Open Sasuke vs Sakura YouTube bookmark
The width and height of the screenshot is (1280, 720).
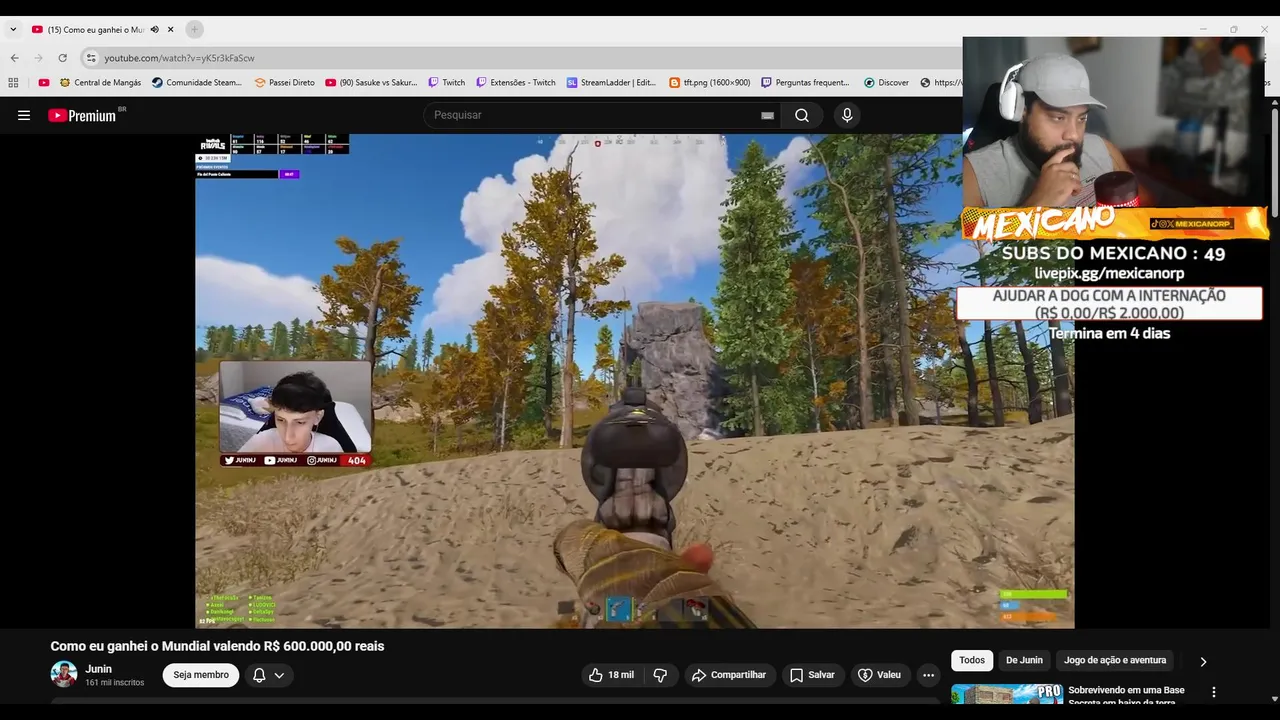[371, 83]
